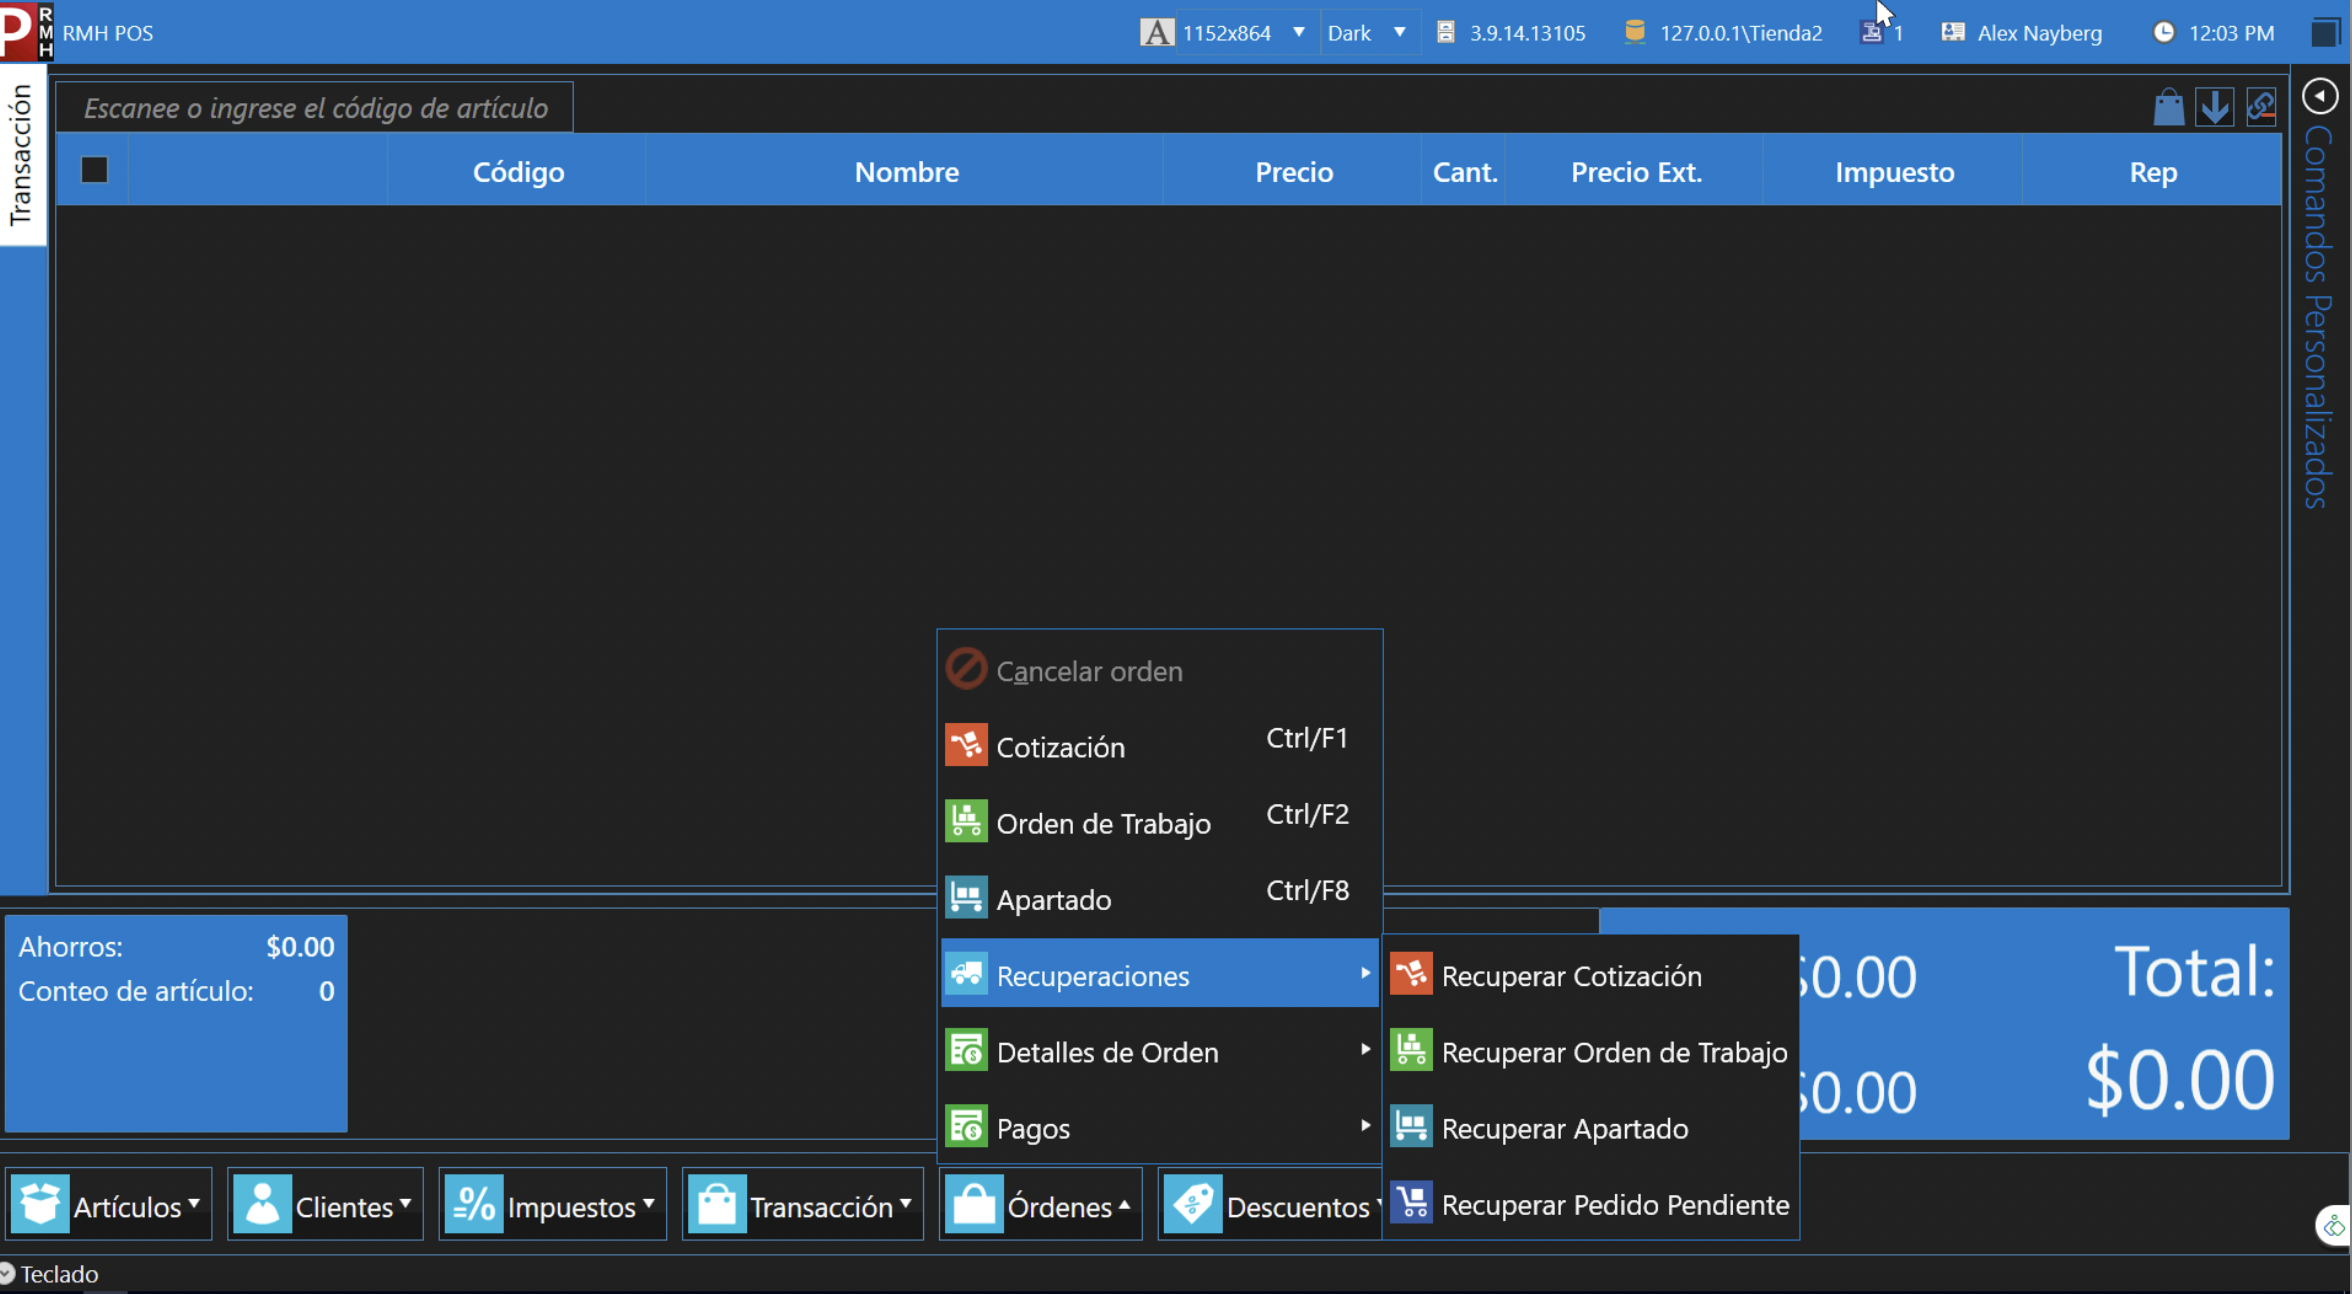Click the Clientes person icon
This screenshot has height=1294, width=2352.
coord(262,1204)
